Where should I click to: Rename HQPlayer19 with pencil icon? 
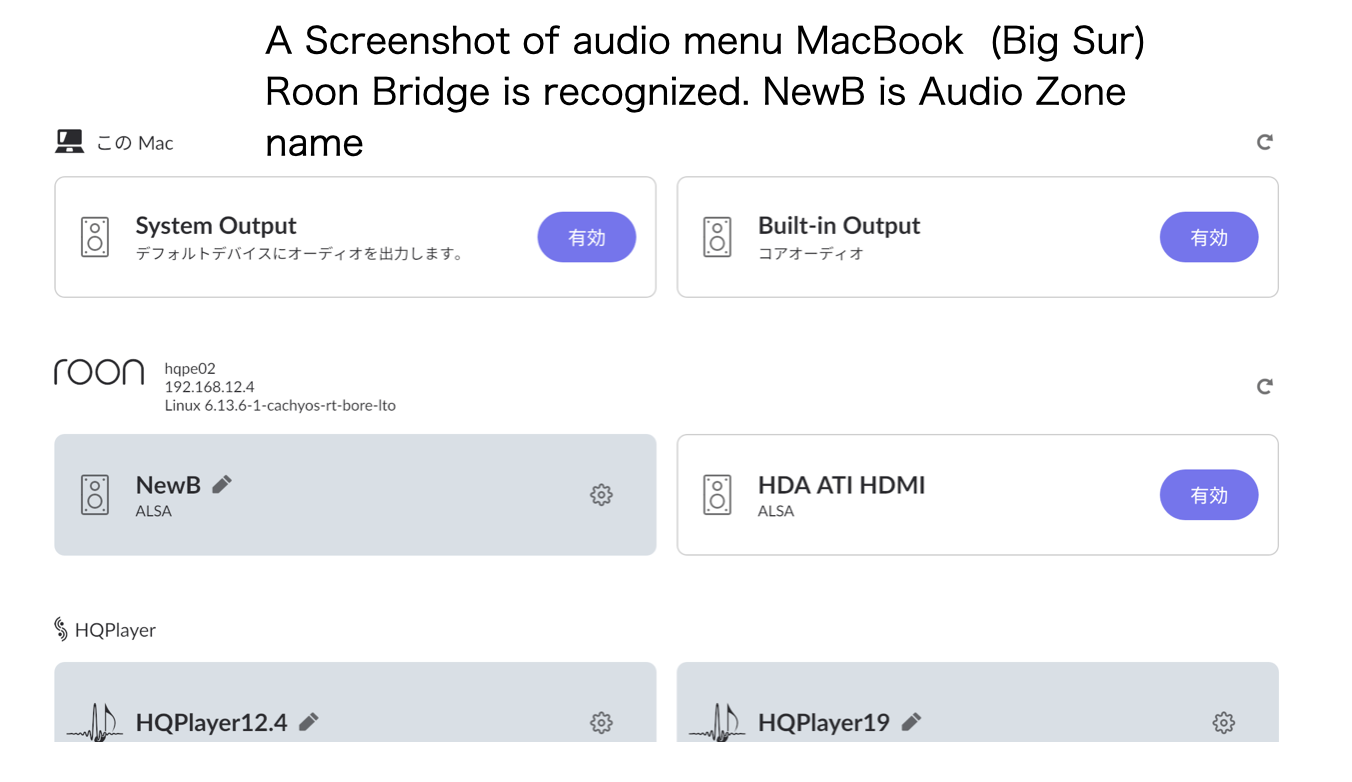[x=911, y=721]
